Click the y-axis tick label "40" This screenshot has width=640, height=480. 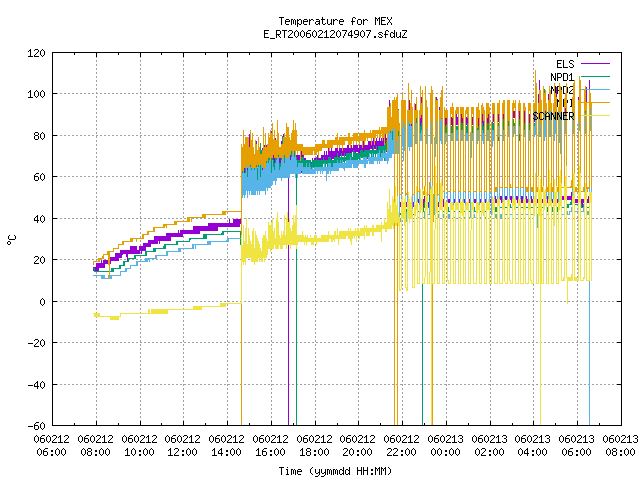coord(39,218)
